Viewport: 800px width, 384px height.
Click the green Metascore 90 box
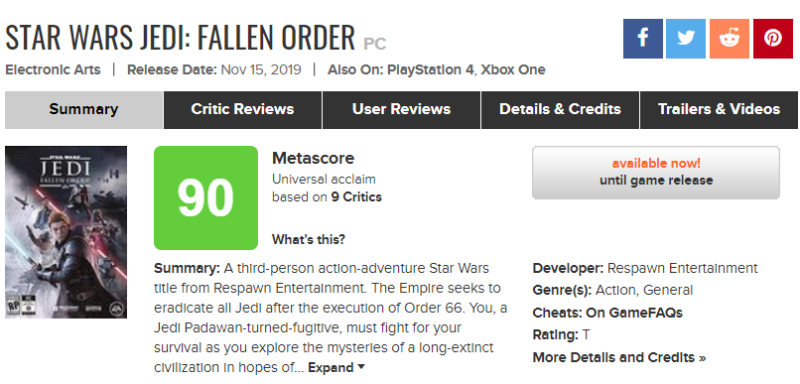(x=206, y=198)
